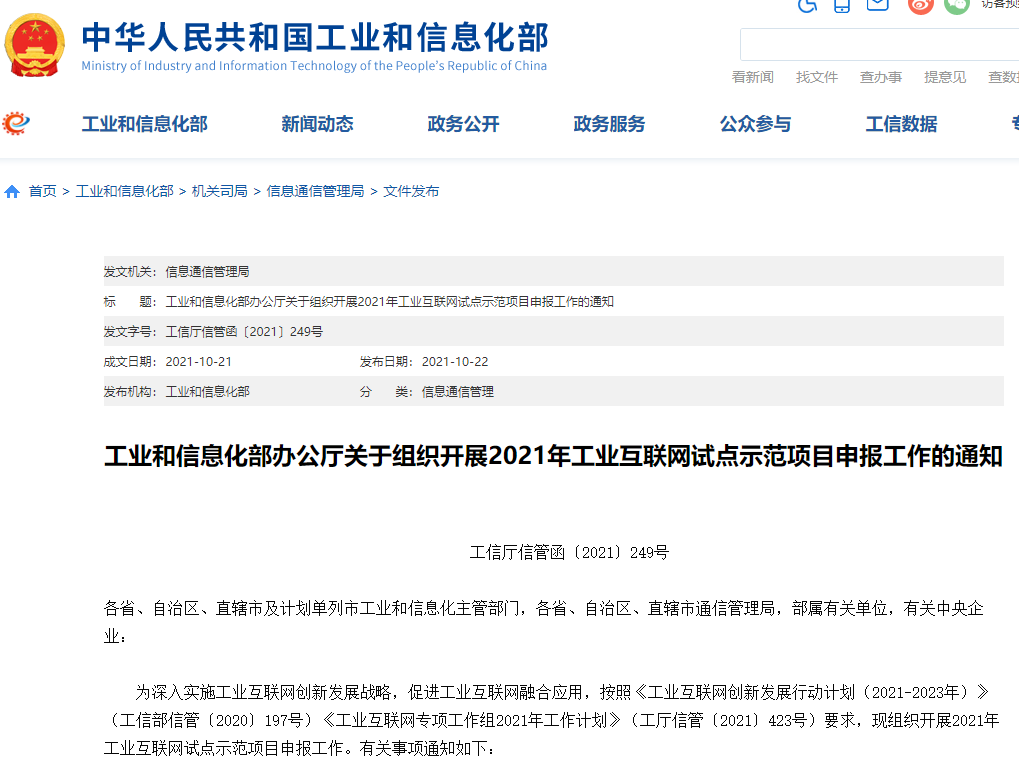1019x781 pixels.
Task: Open 信息通信管理局 breadcrumb link
Action: (x=315, y=191)
